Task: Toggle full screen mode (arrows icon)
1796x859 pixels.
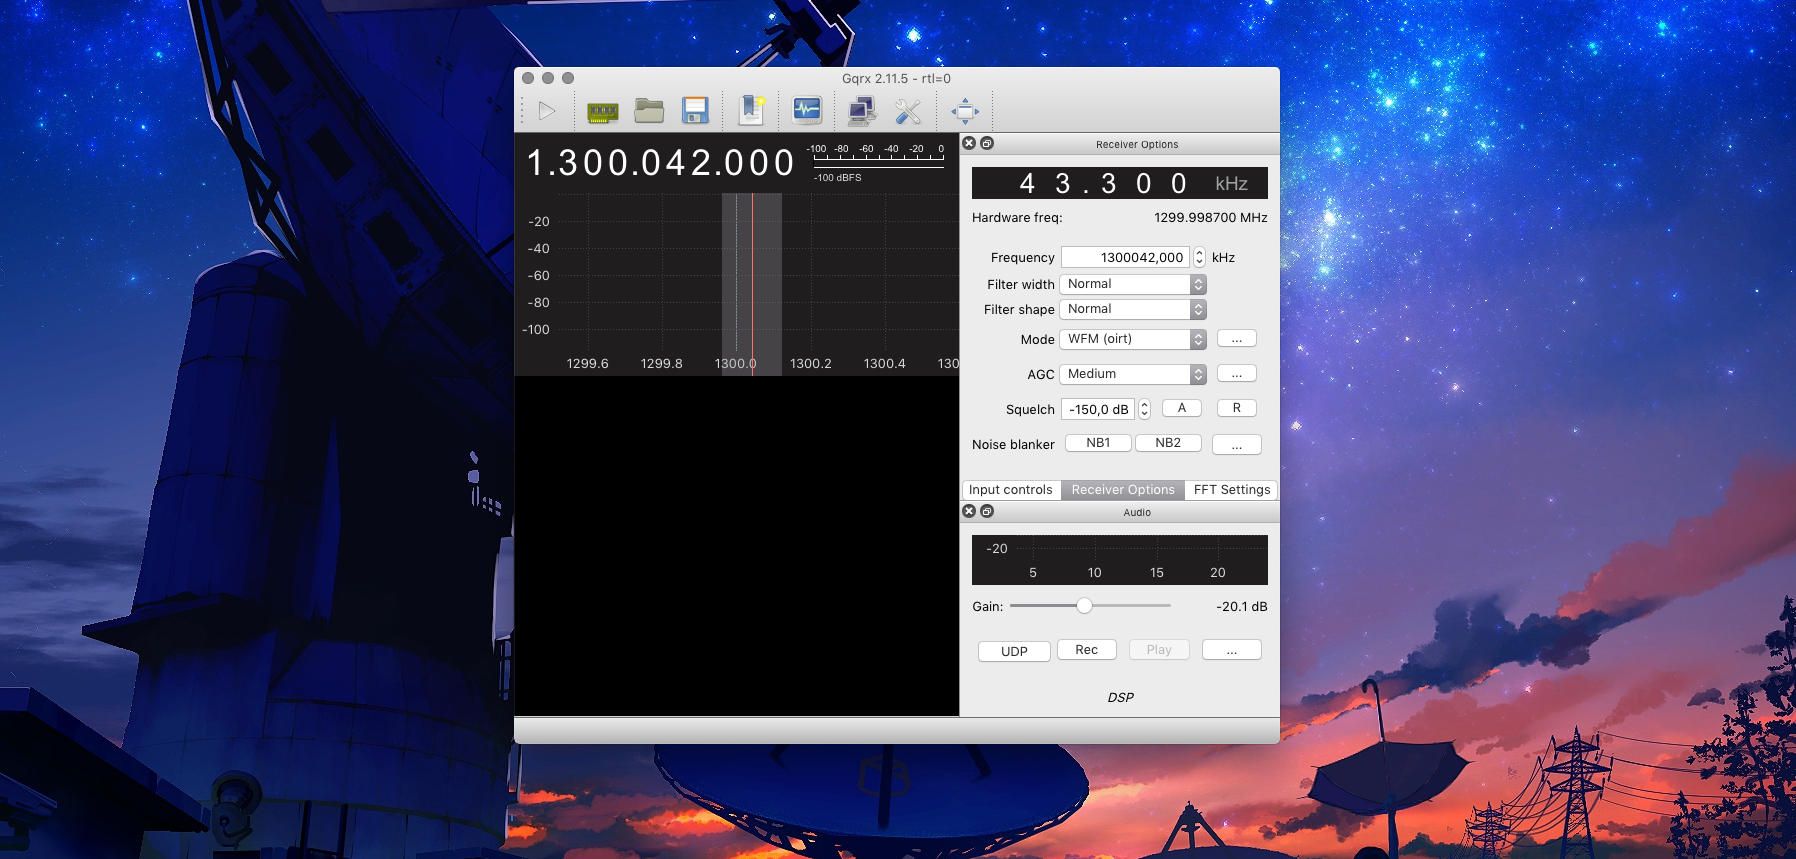Action: 965,111
